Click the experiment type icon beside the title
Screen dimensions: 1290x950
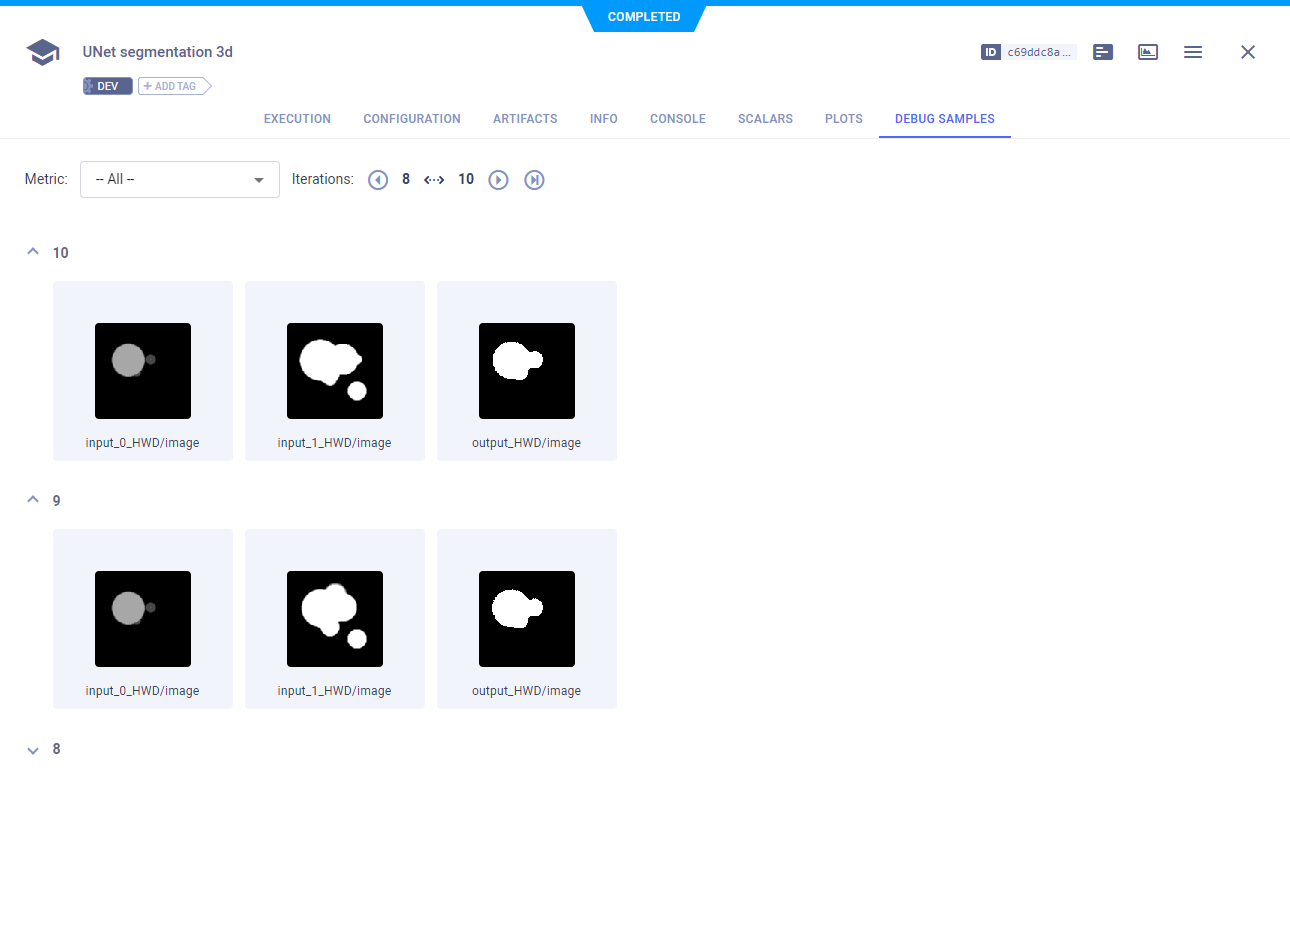[x=42, y=51]
